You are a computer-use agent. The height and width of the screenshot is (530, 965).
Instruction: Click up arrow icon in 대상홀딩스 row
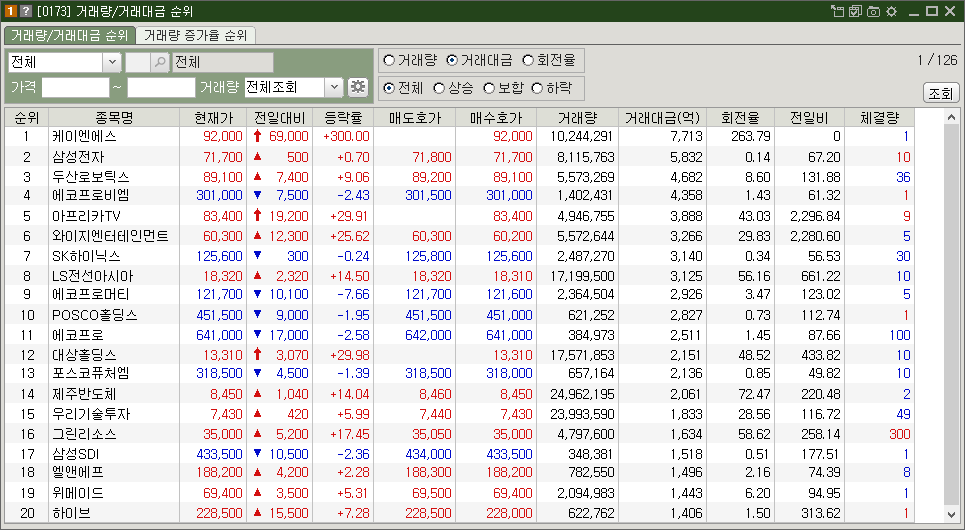click(x=257, y=354)
